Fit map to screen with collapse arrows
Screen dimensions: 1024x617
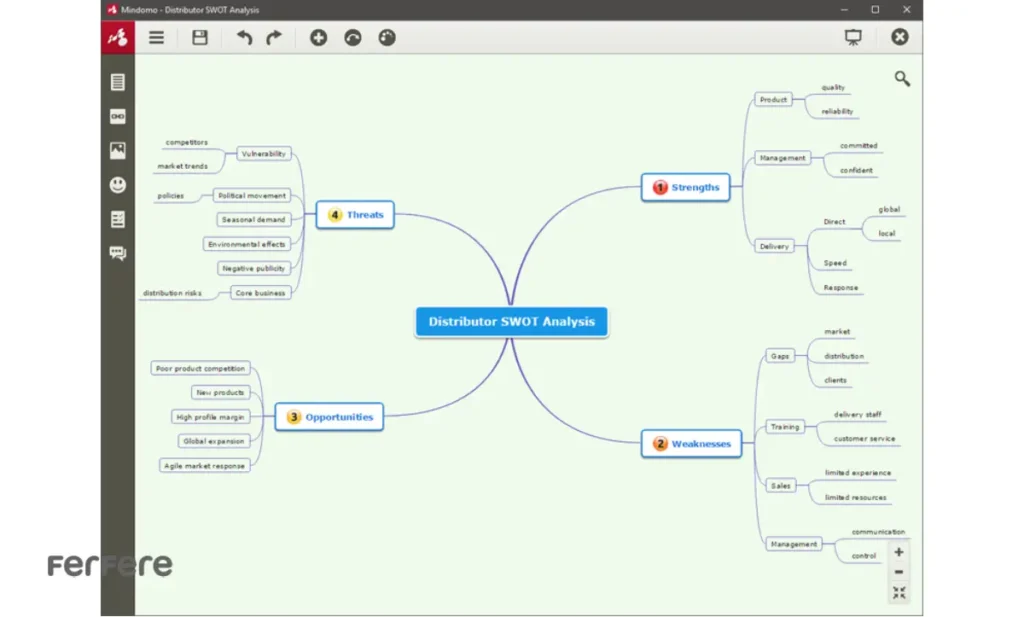pyautogui.click(x=899, y=593)
